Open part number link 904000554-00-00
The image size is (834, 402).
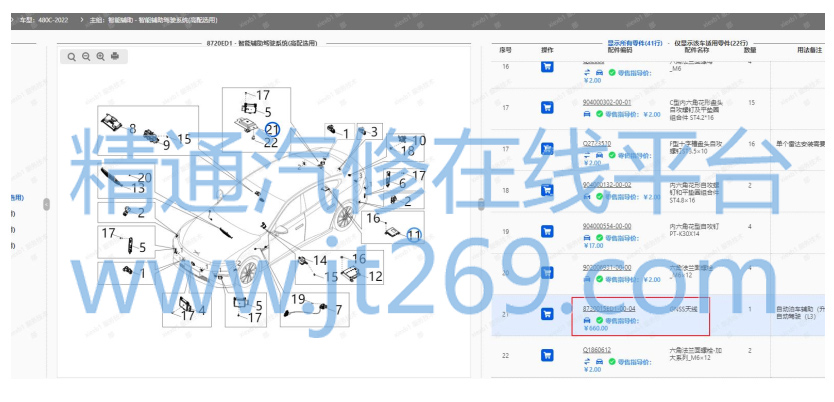click(x=607, y=226)
